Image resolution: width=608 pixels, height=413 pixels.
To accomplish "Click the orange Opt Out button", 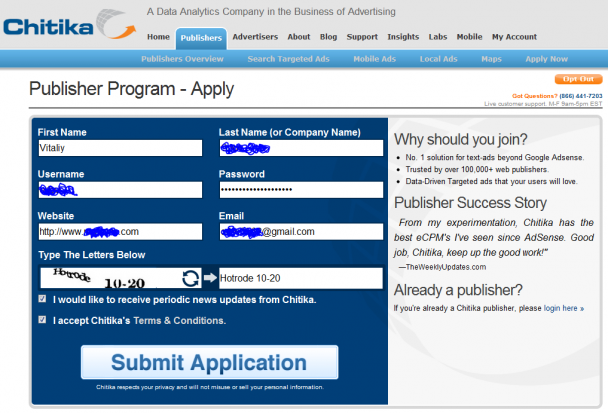I will pos(578,79).
